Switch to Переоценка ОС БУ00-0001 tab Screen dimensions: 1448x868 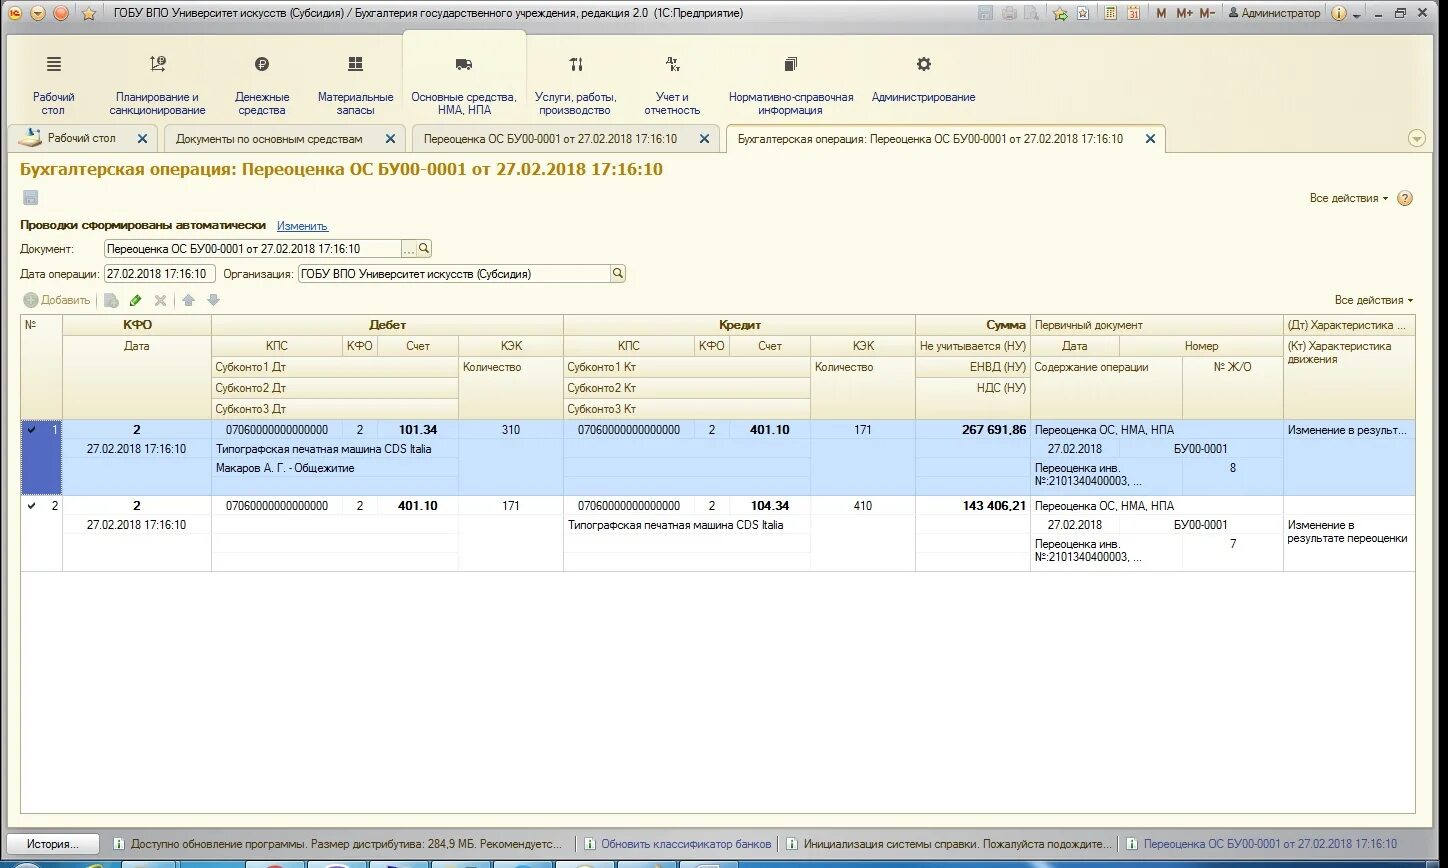(550, 139)
